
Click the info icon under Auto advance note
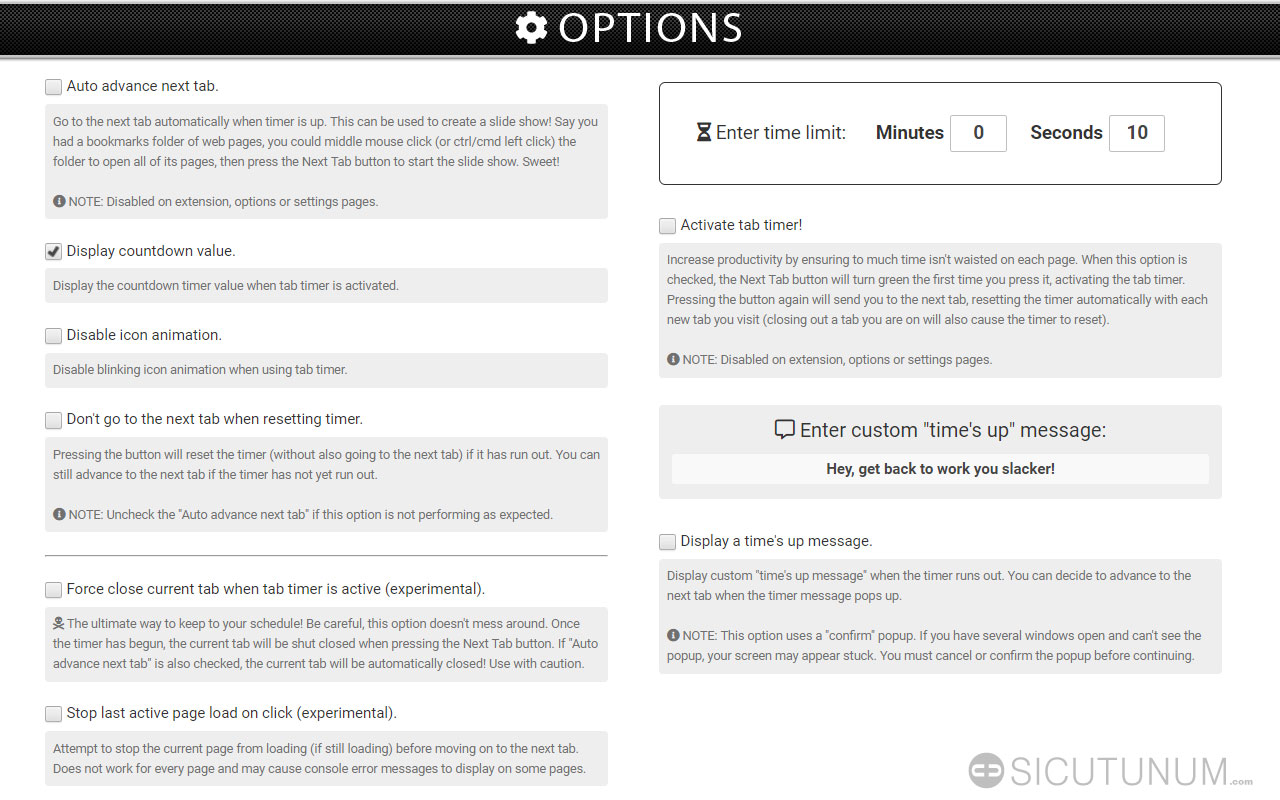pos(59,201)
